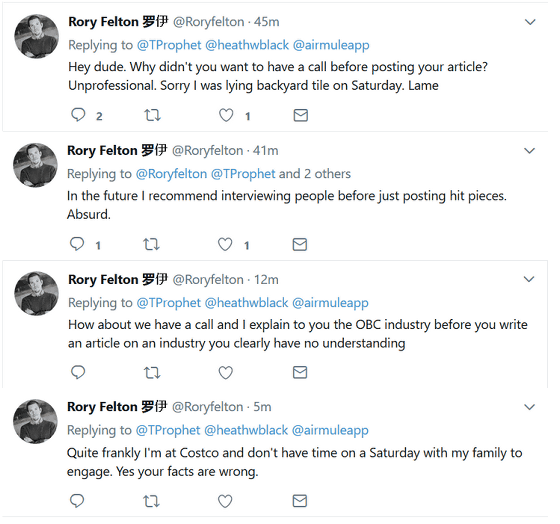Reply to the 41m 'hit pieces' tweet
The height and width of the screenshot is (524, 560).
click(77, 244)
